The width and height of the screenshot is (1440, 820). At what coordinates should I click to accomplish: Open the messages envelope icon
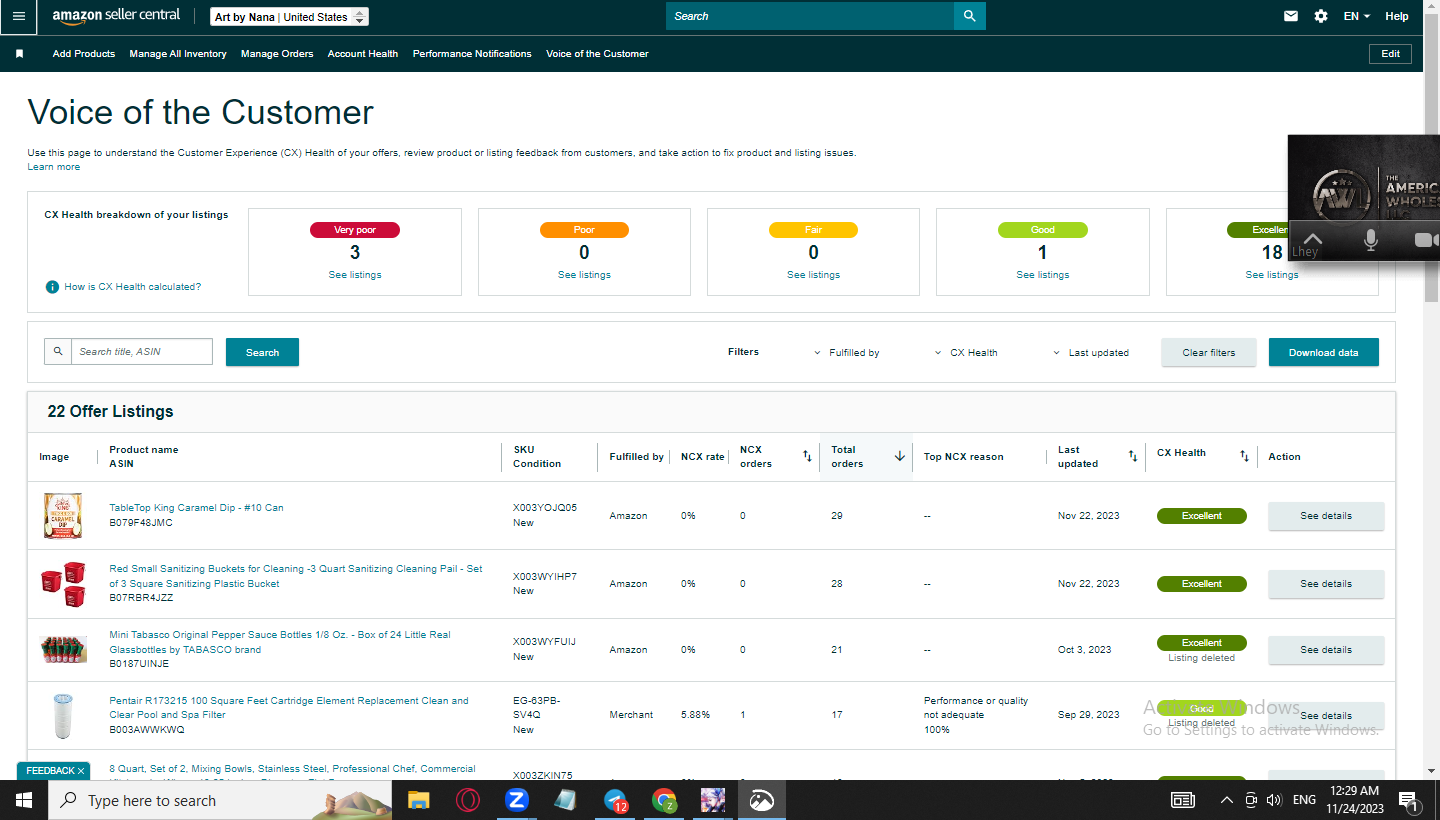click(x=1291, y=16)
